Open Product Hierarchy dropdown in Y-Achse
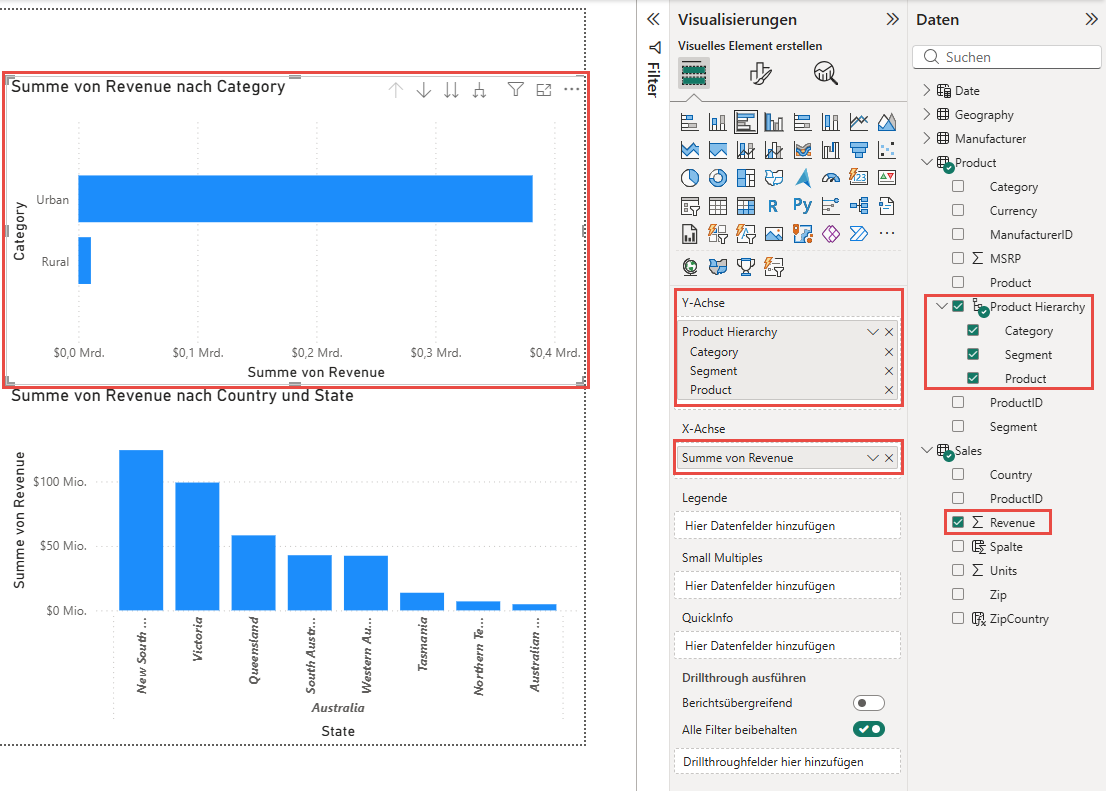1106x791 pixels. [873, 332]
